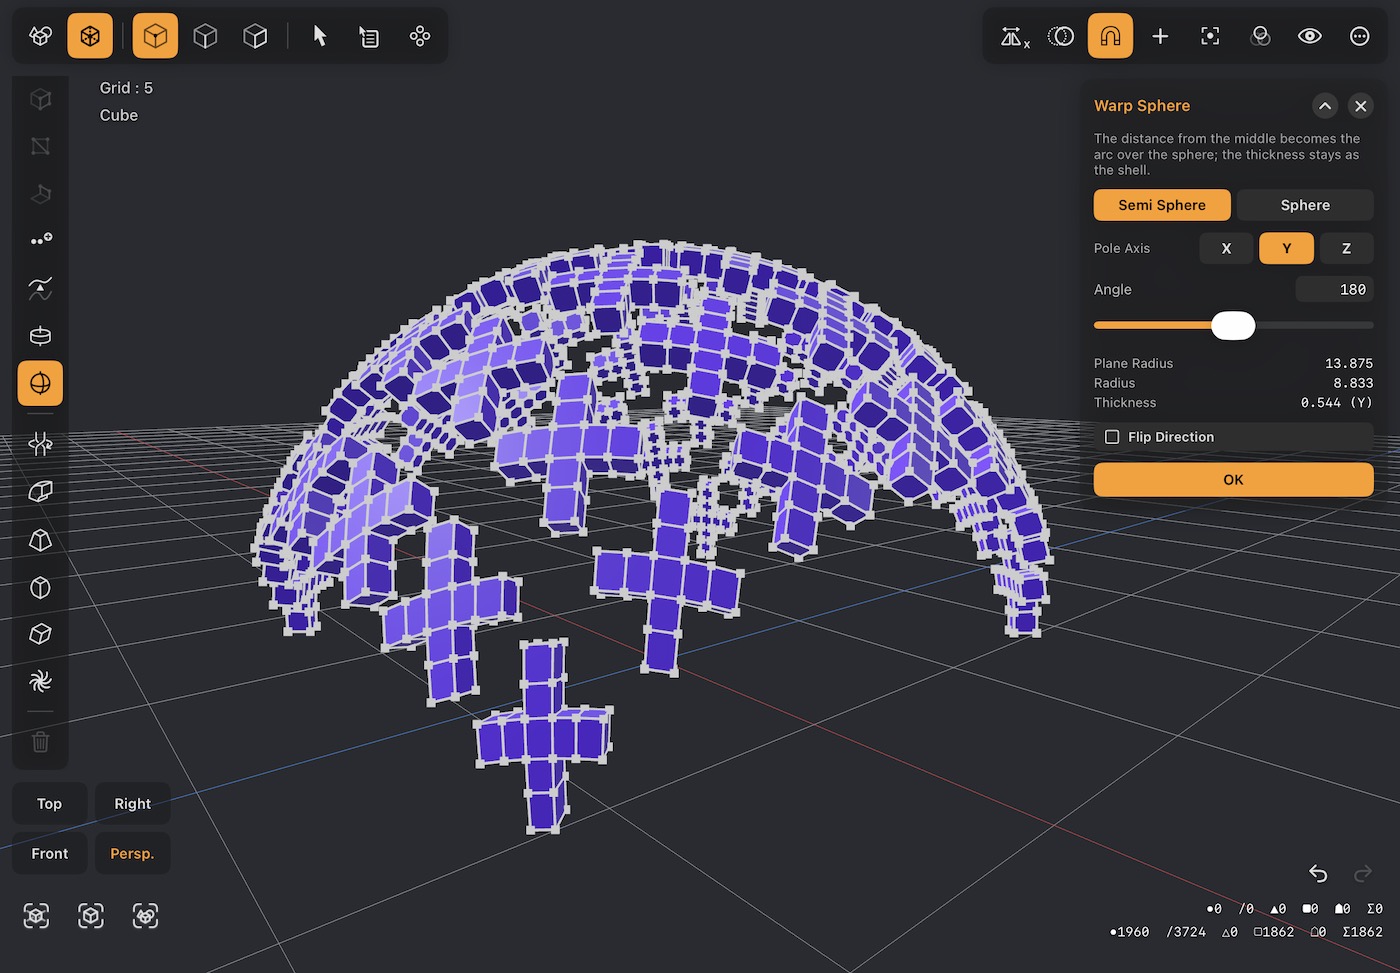
Task: Click the frame selection focus icon
Action: pos(1210,36)
